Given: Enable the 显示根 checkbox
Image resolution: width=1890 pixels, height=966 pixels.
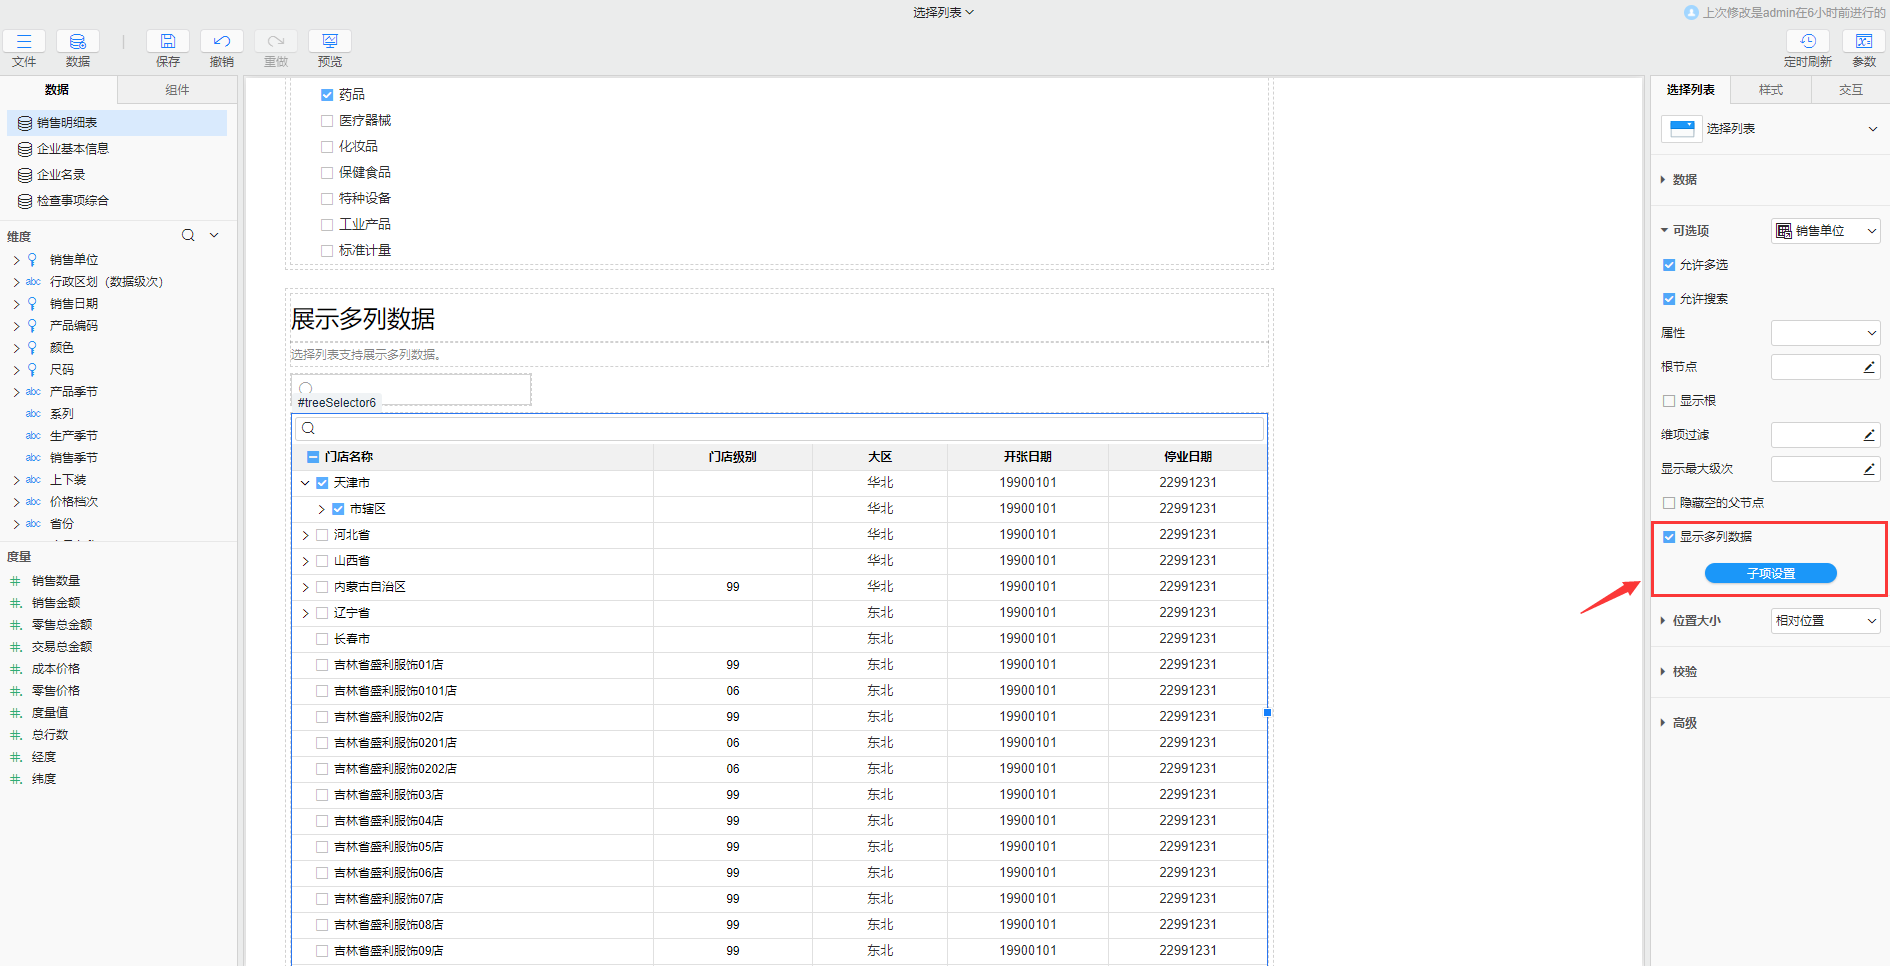Looking at the screenshot, I should coord(1669,401).
